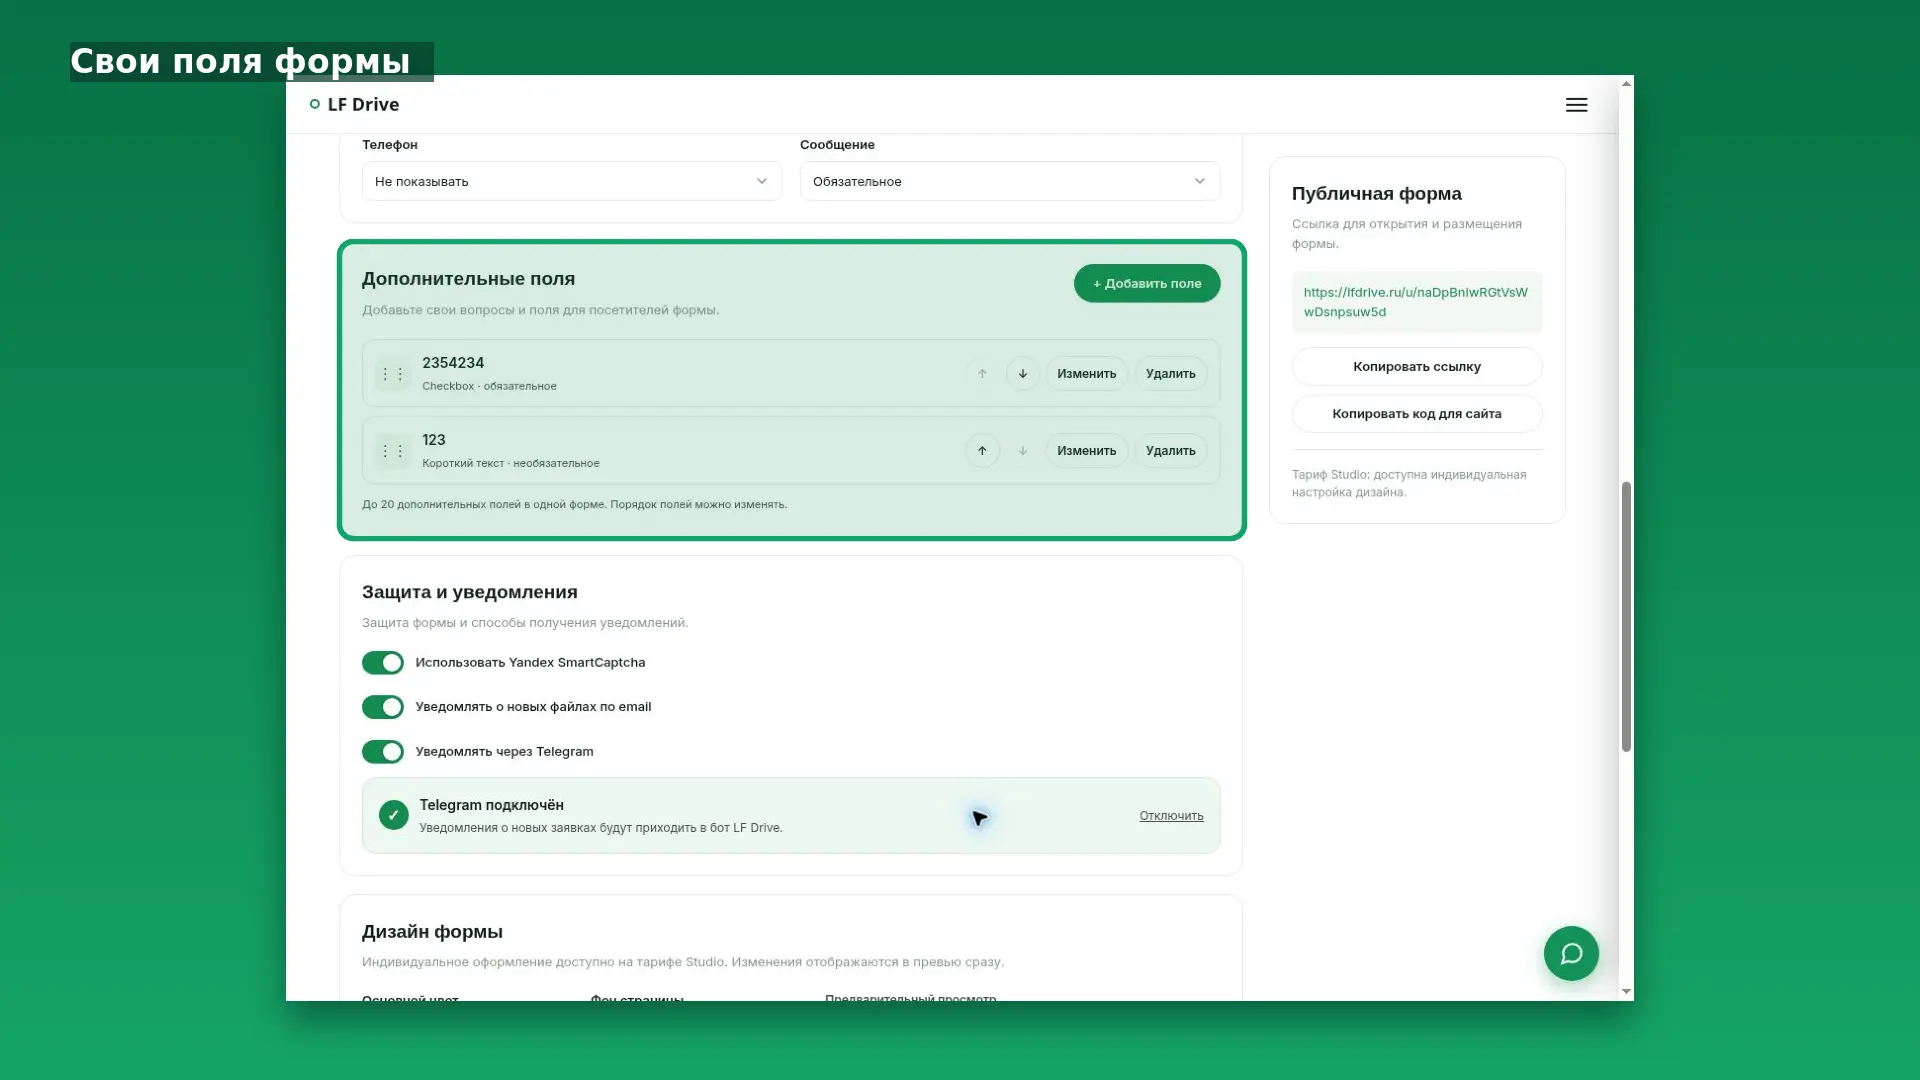1920x1080 pixels.
Task: Move field 123 up with arrow
Action: (982, 451)
